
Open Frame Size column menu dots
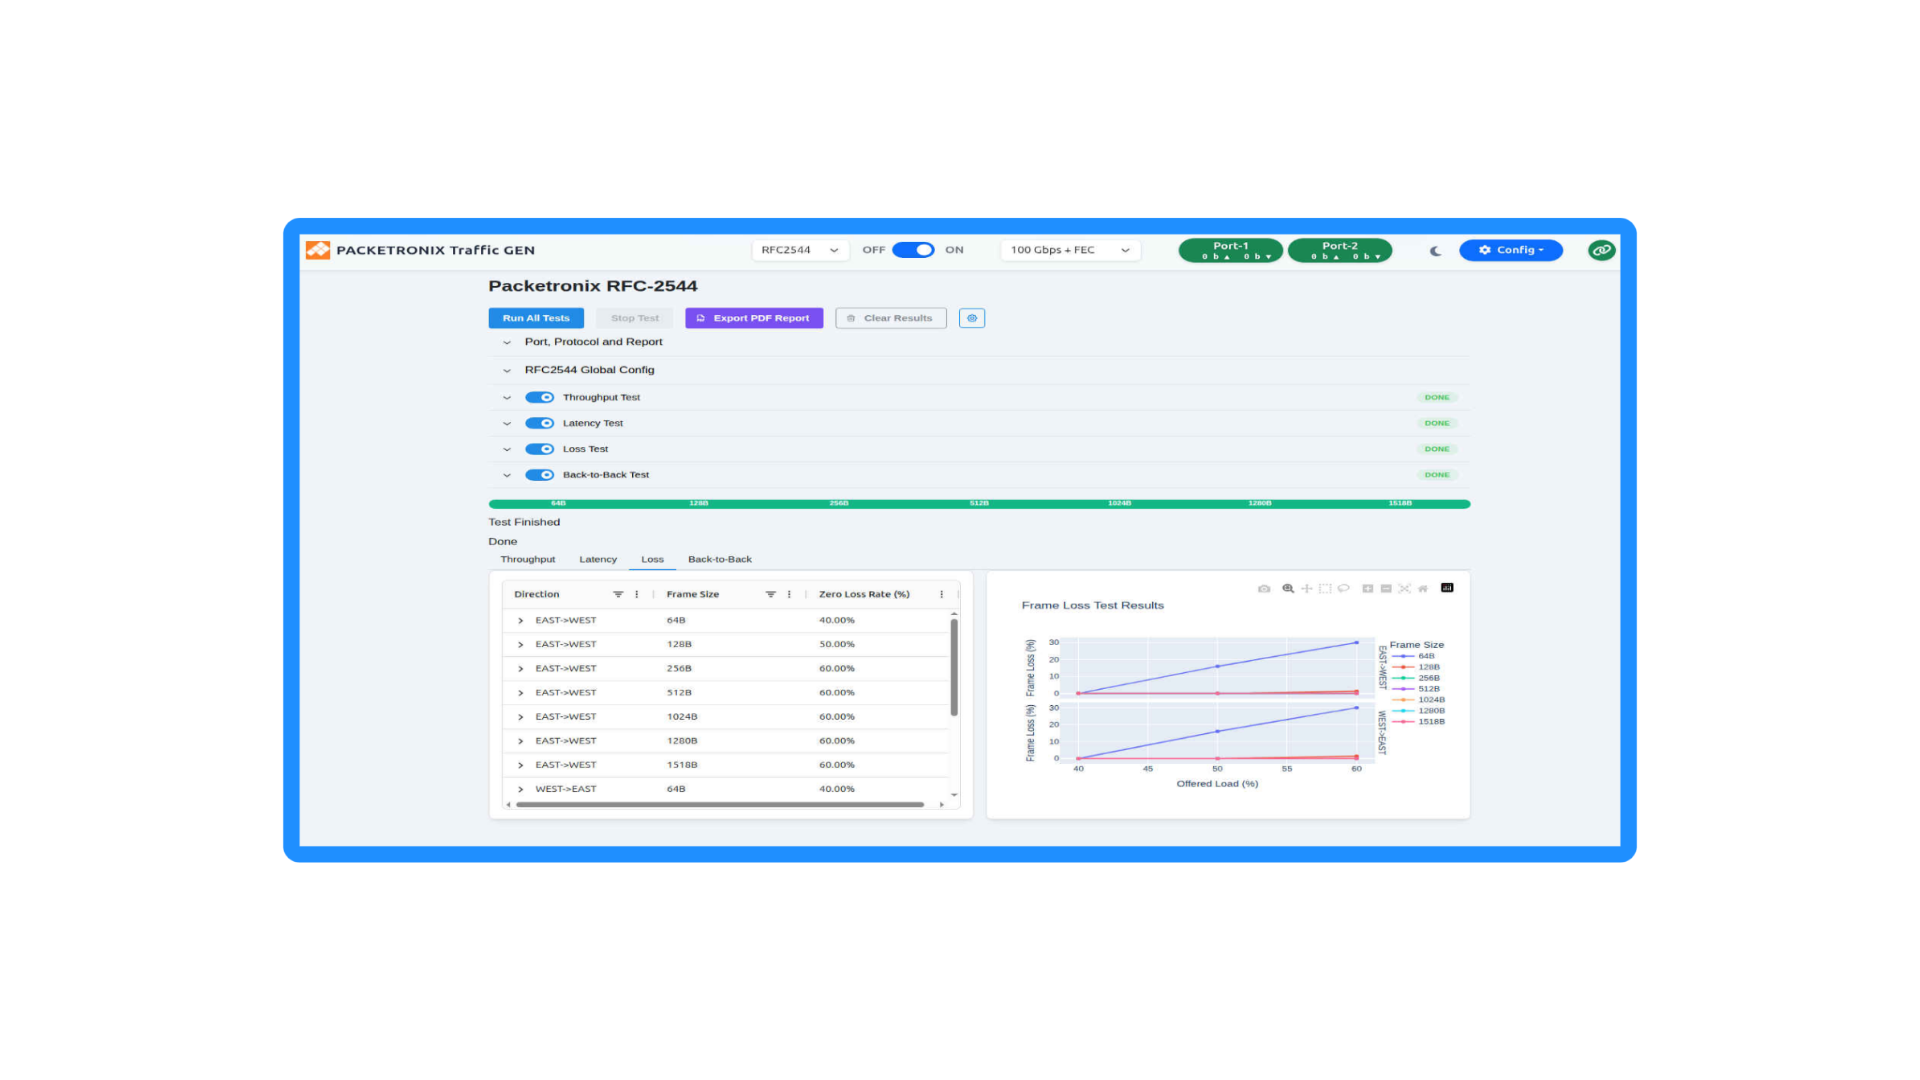point(790,594)
